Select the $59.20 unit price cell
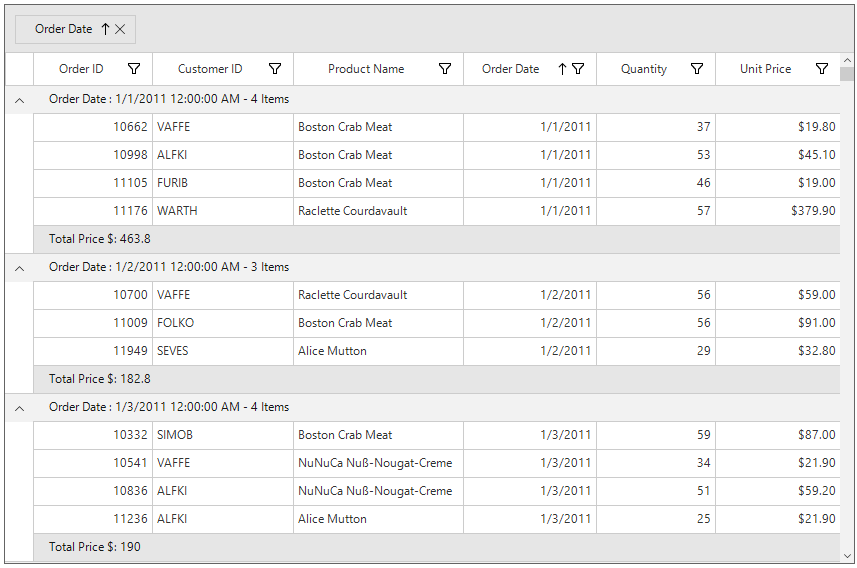857x568 pixels. pos(778,491)
